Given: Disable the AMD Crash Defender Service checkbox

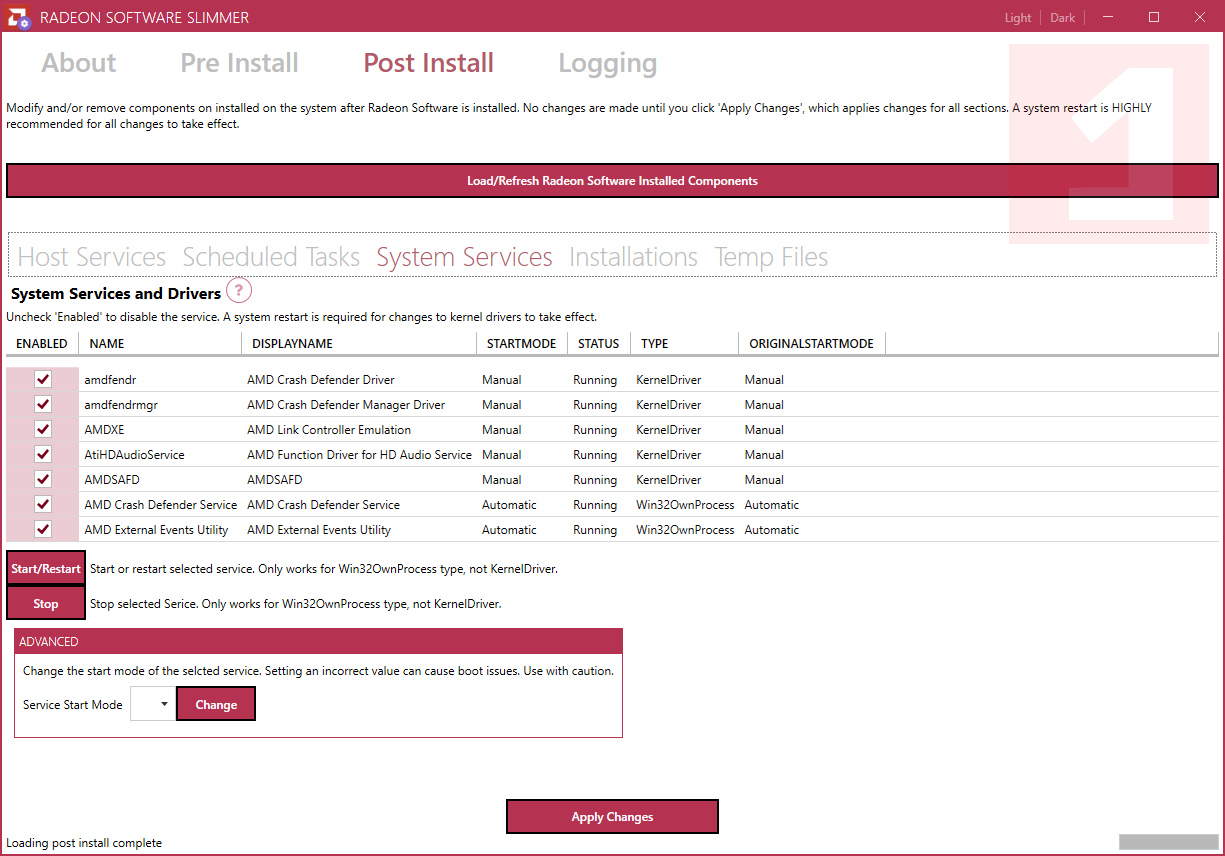Looking at the screenshot, I should point(43,504).
